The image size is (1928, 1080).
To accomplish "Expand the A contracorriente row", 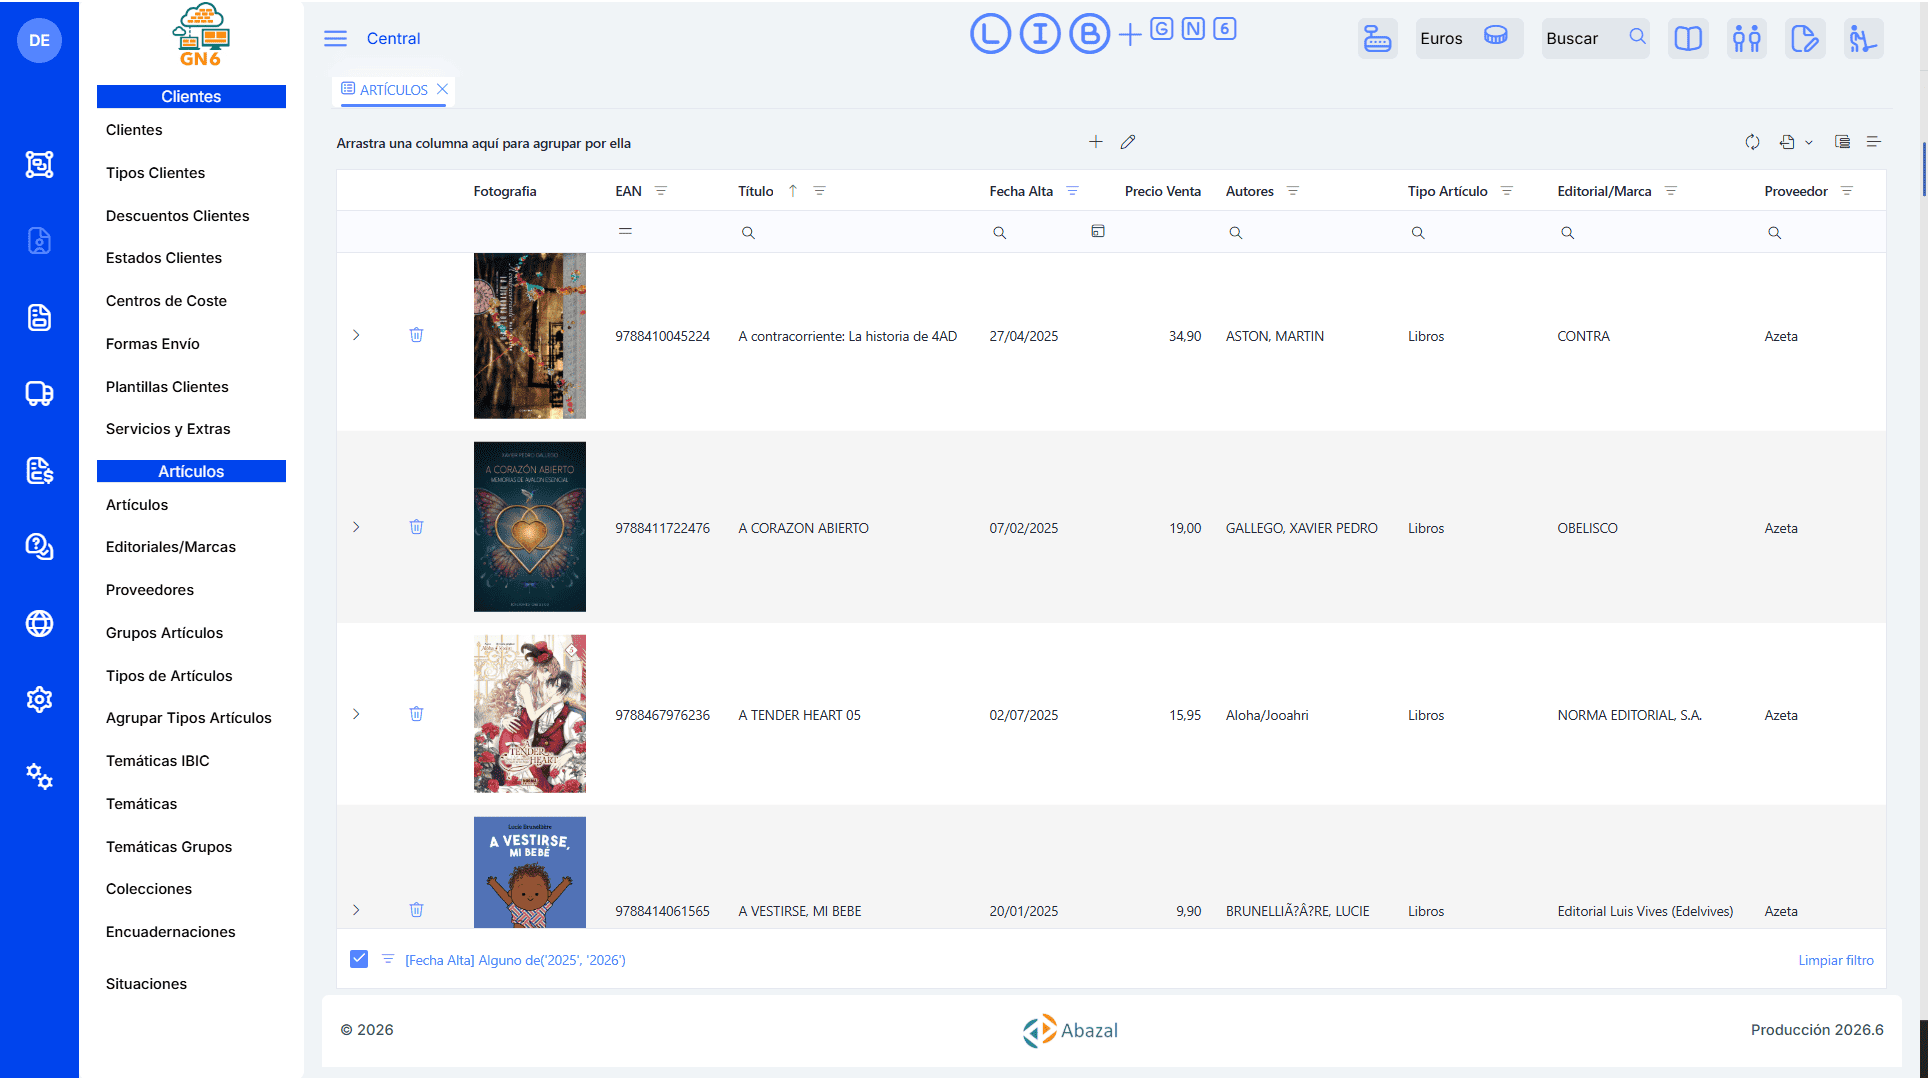I will coord(356,335).
